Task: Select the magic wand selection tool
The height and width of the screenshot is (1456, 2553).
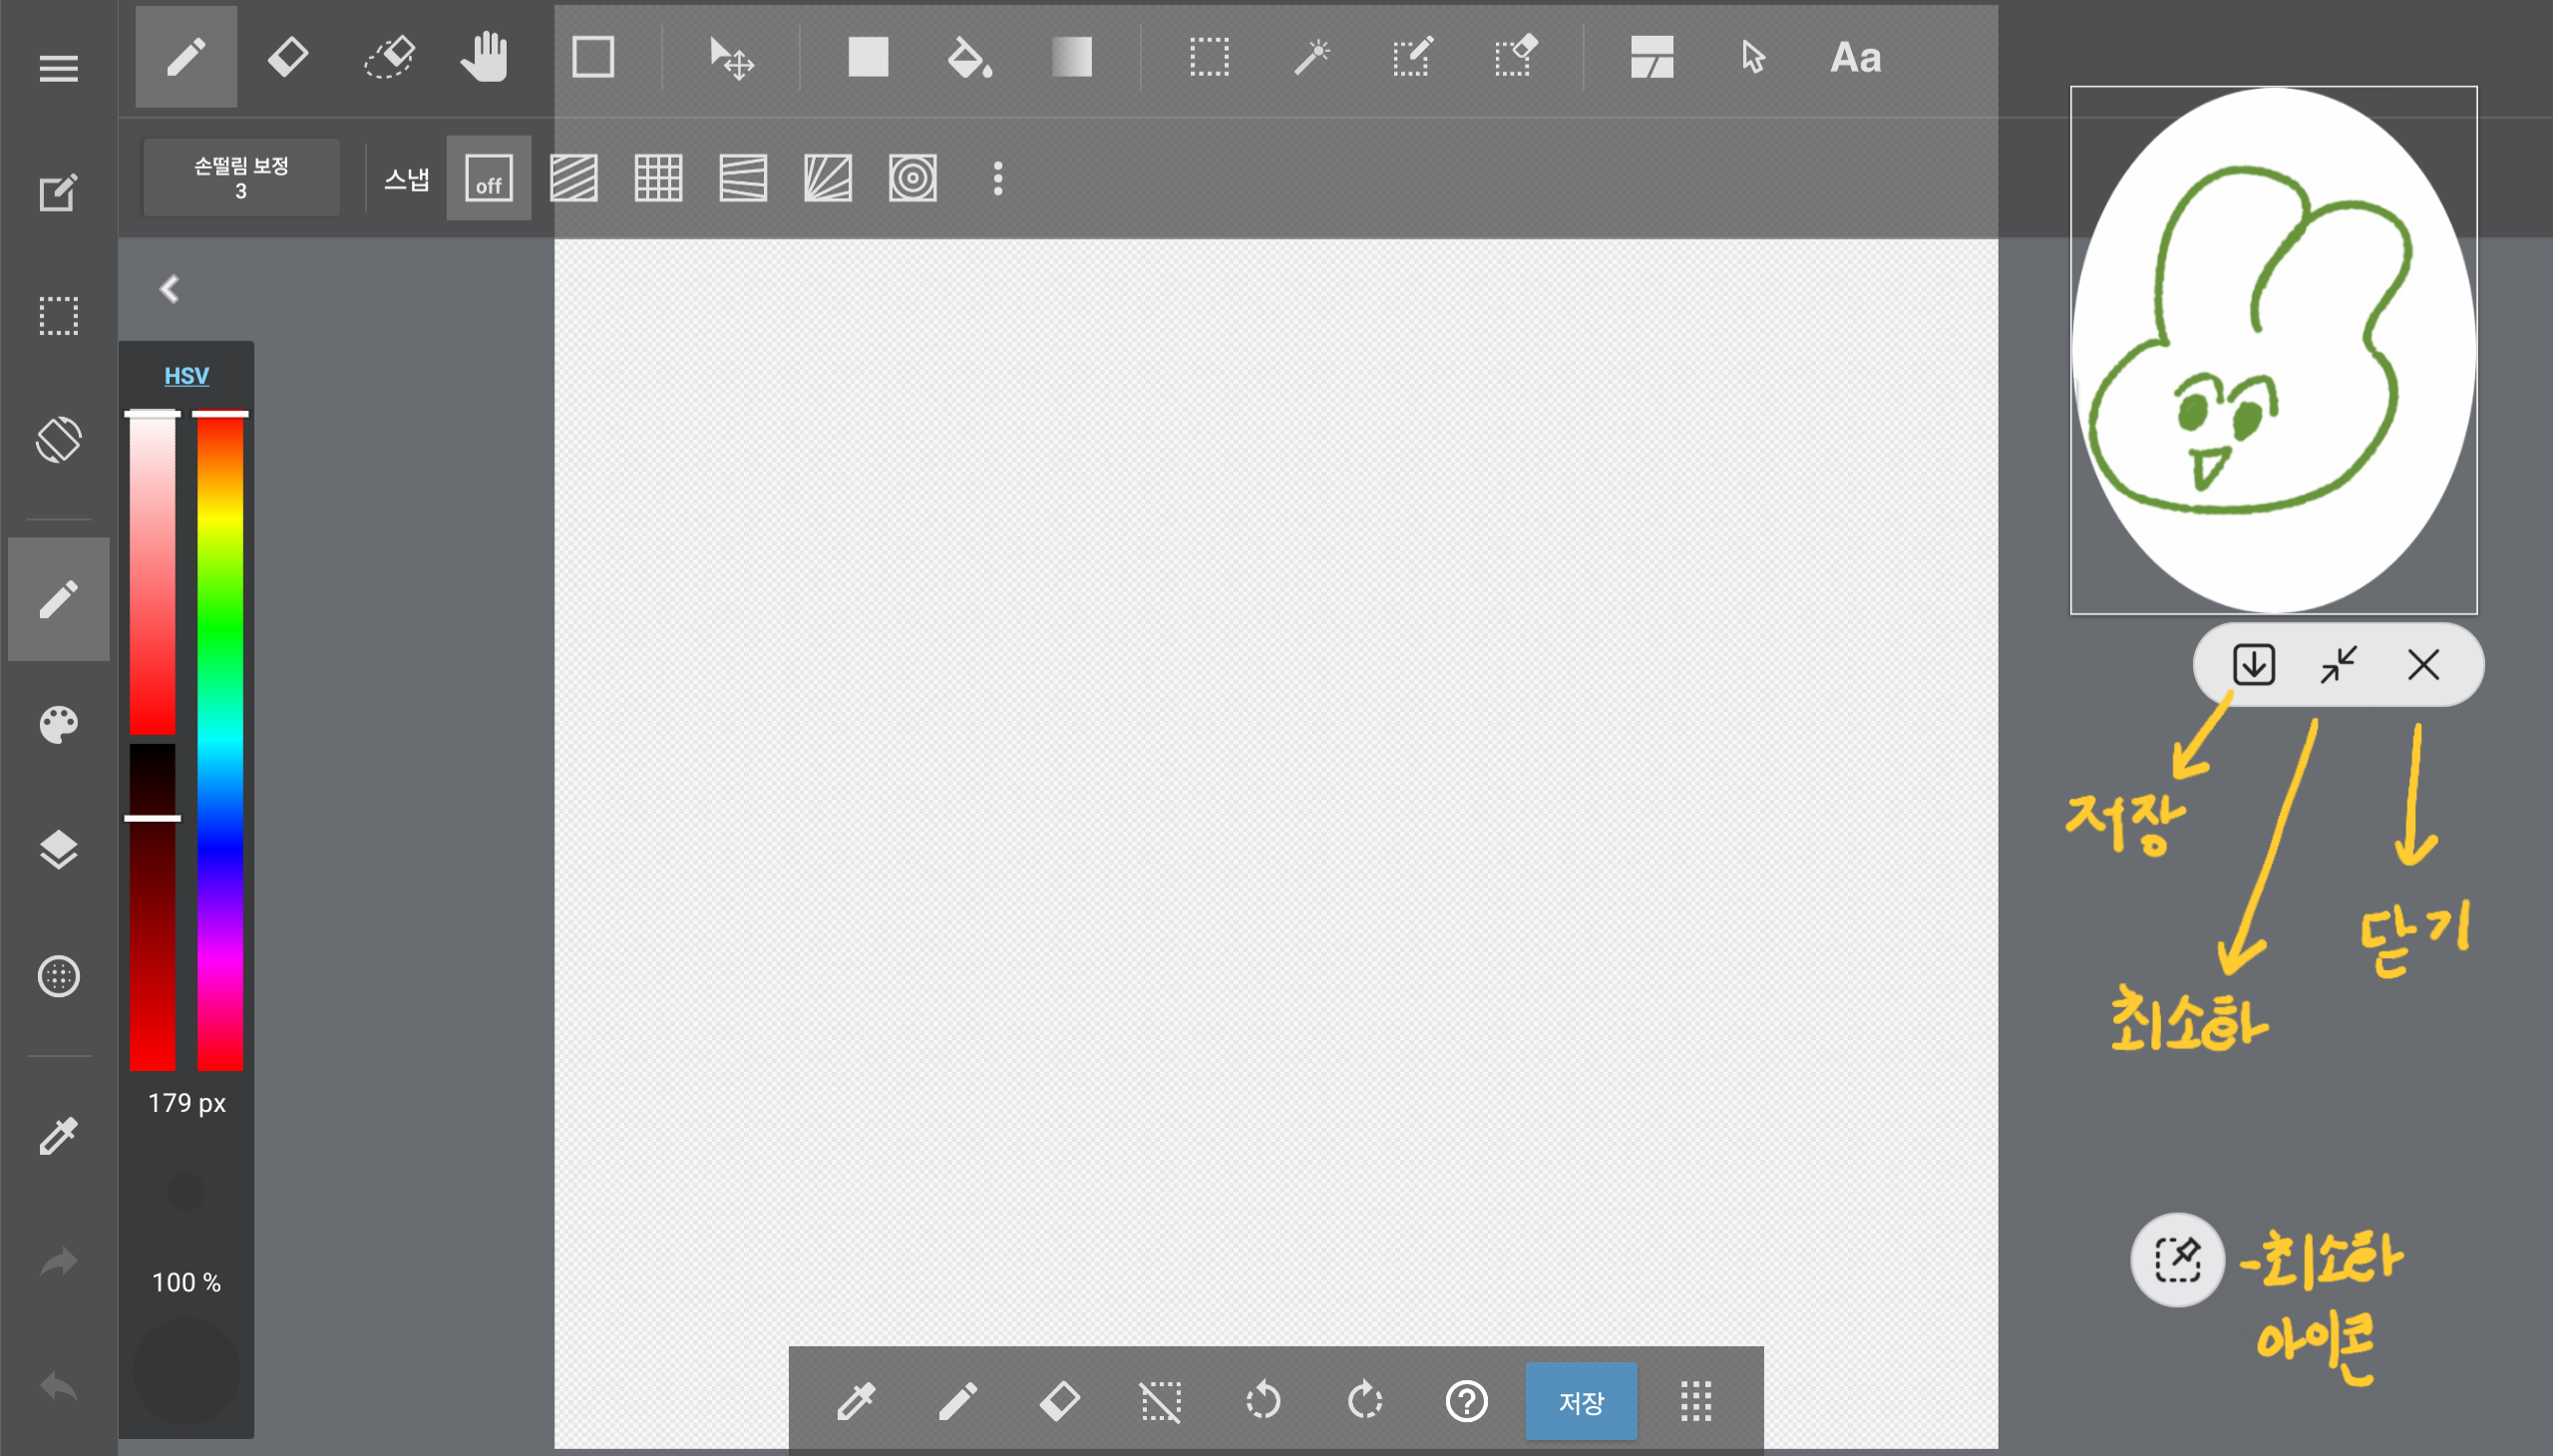Action: (1311, 58)
